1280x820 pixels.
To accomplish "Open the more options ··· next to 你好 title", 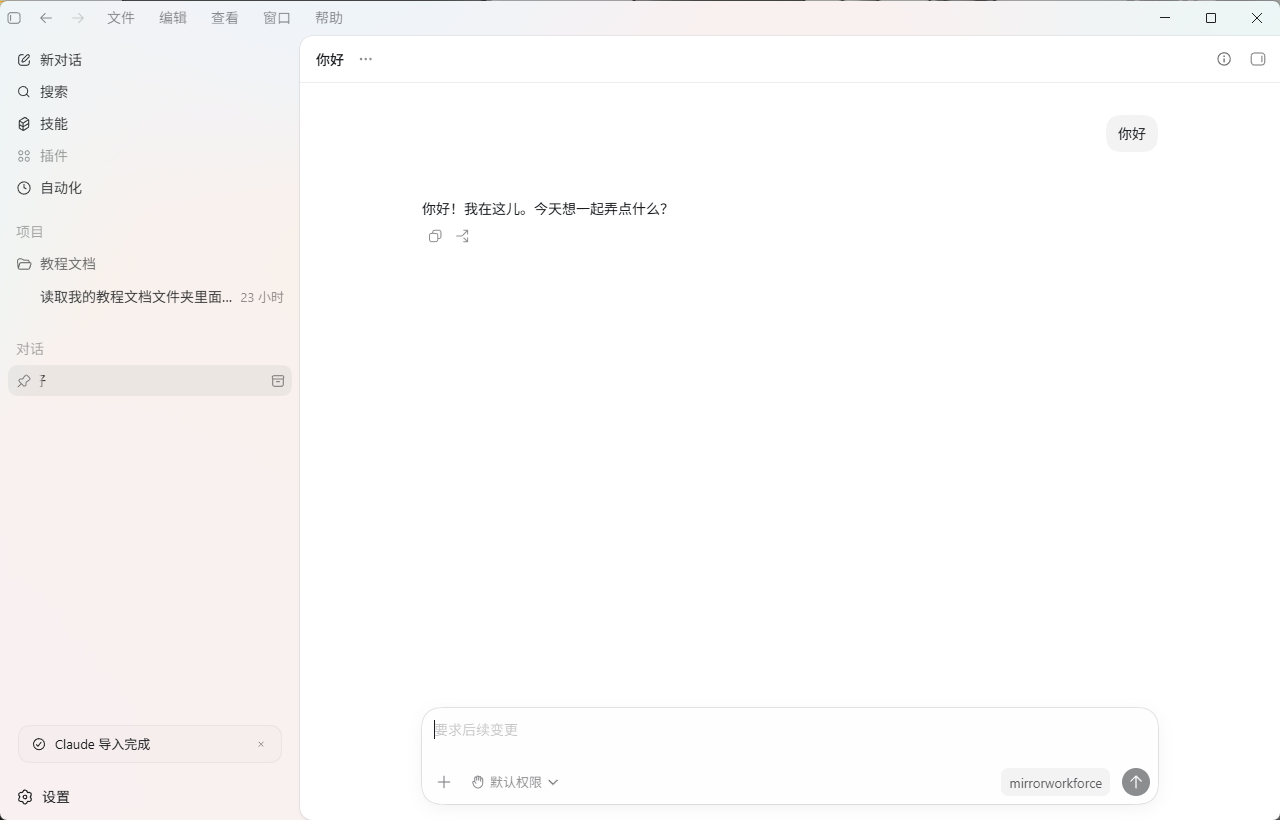I will coord(366,59).
